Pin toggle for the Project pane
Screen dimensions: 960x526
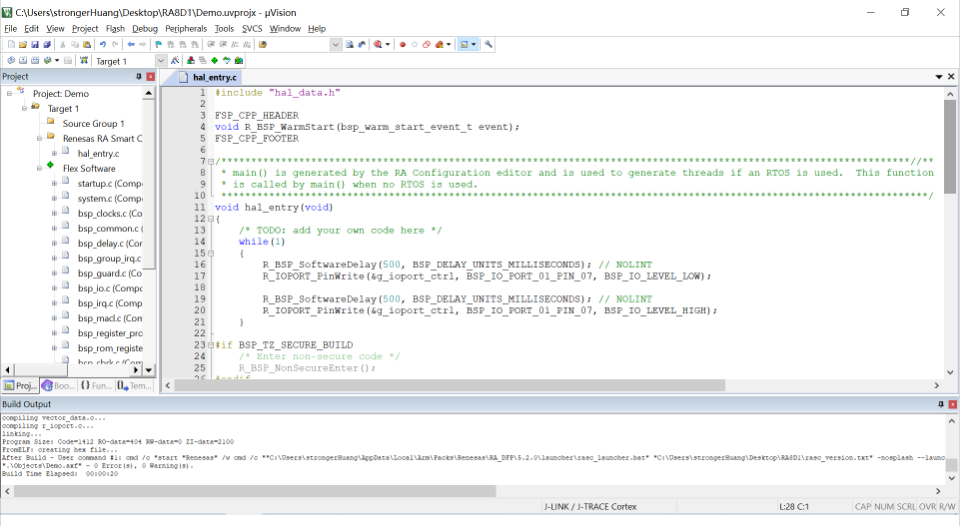(x=138, y=77)
